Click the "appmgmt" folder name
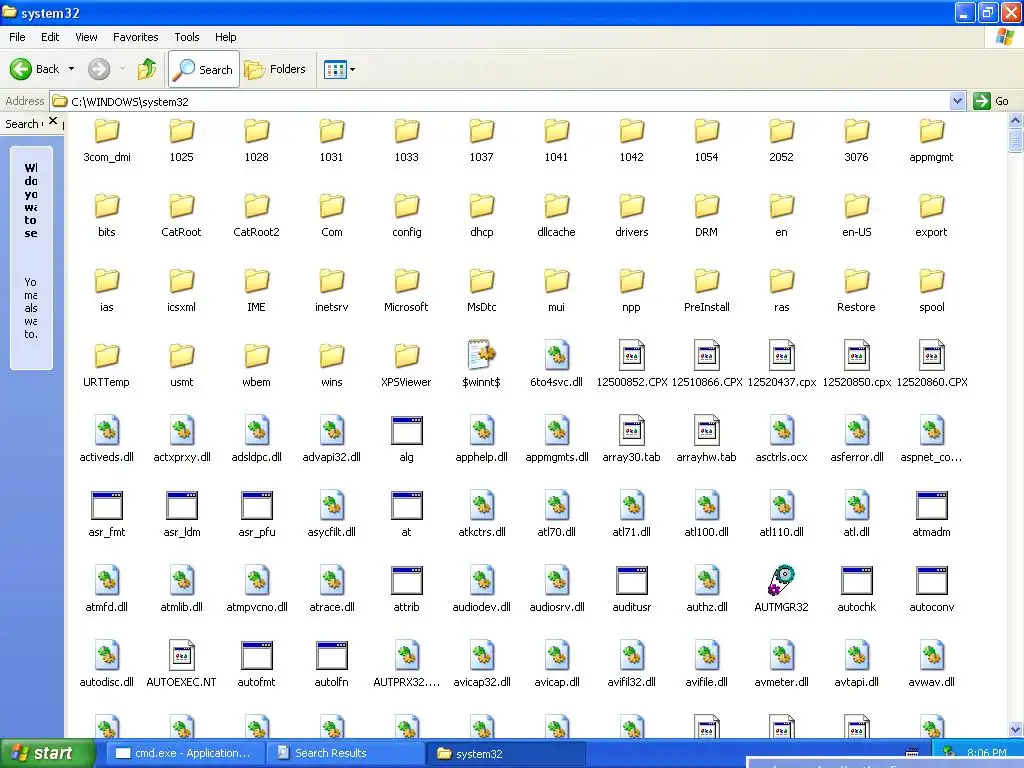 point(931,157)
